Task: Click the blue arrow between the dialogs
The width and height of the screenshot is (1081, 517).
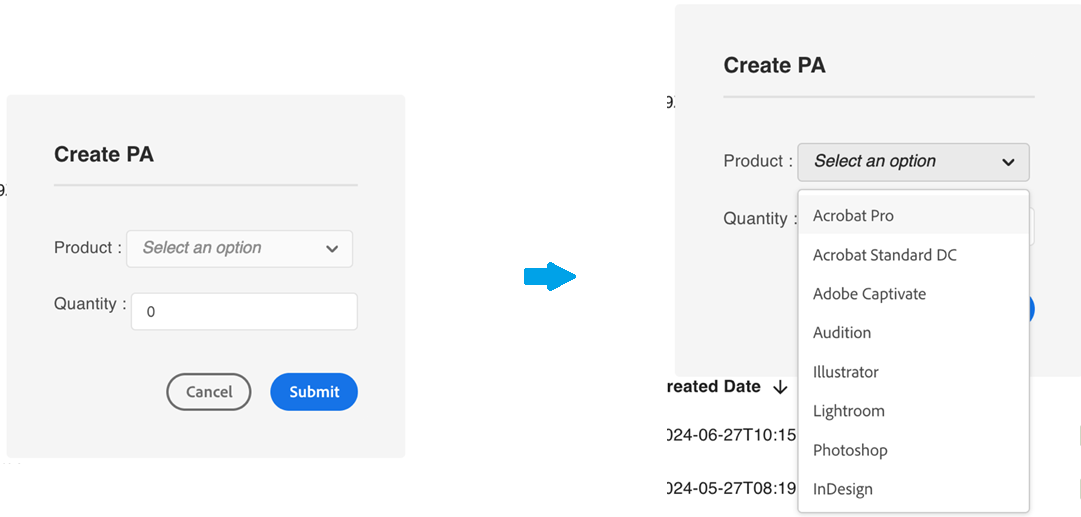Action: [x=549, y=278]
